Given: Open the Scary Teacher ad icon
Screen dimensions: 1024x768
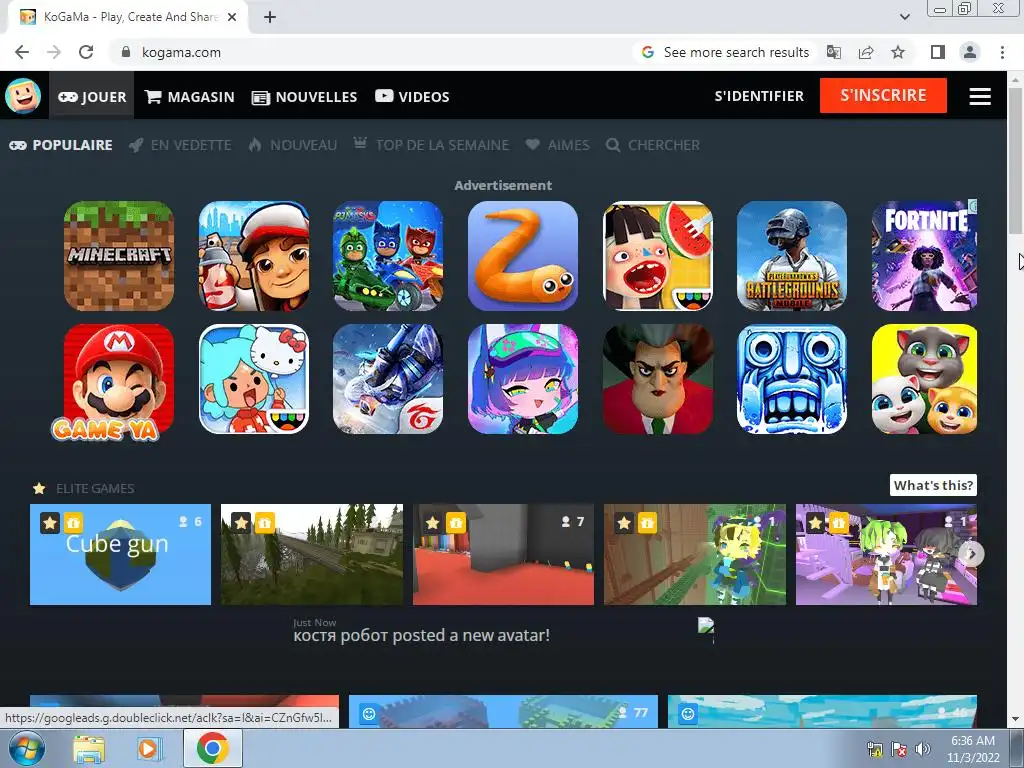Looking at the screenshot, I should click(658, 379).
